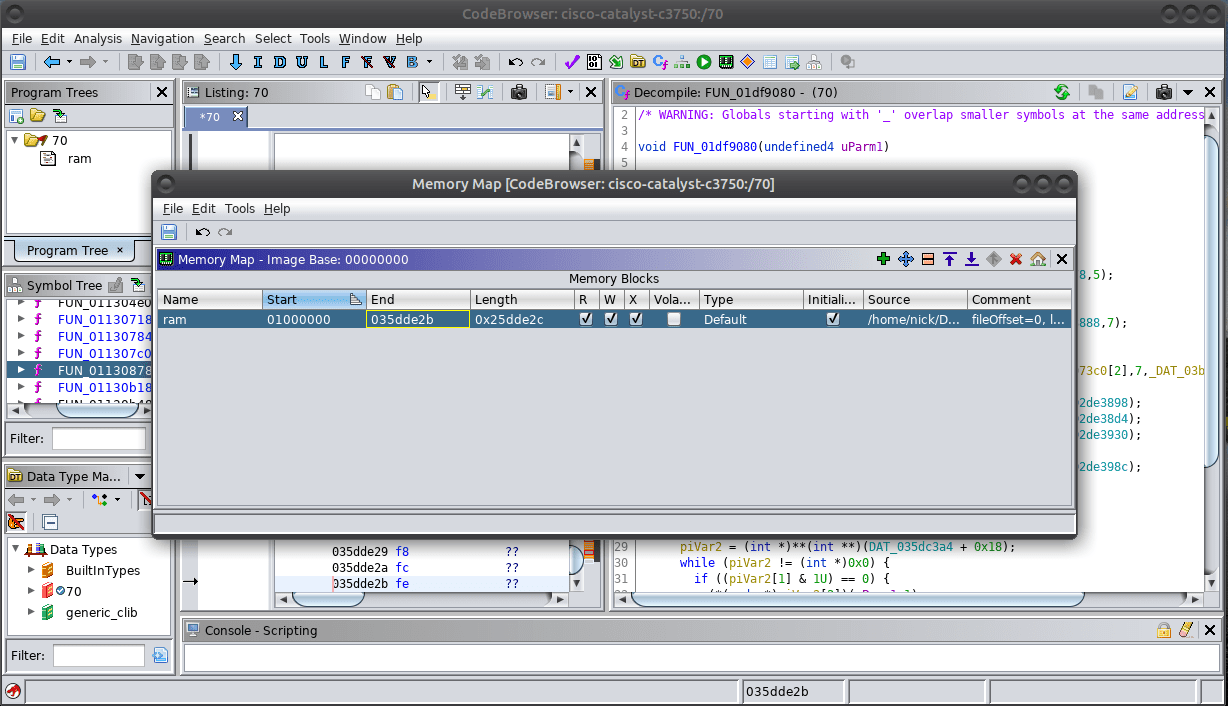Open the Analysis menu in CodeBrowser

pyautogui.click(x=98, y=38)
